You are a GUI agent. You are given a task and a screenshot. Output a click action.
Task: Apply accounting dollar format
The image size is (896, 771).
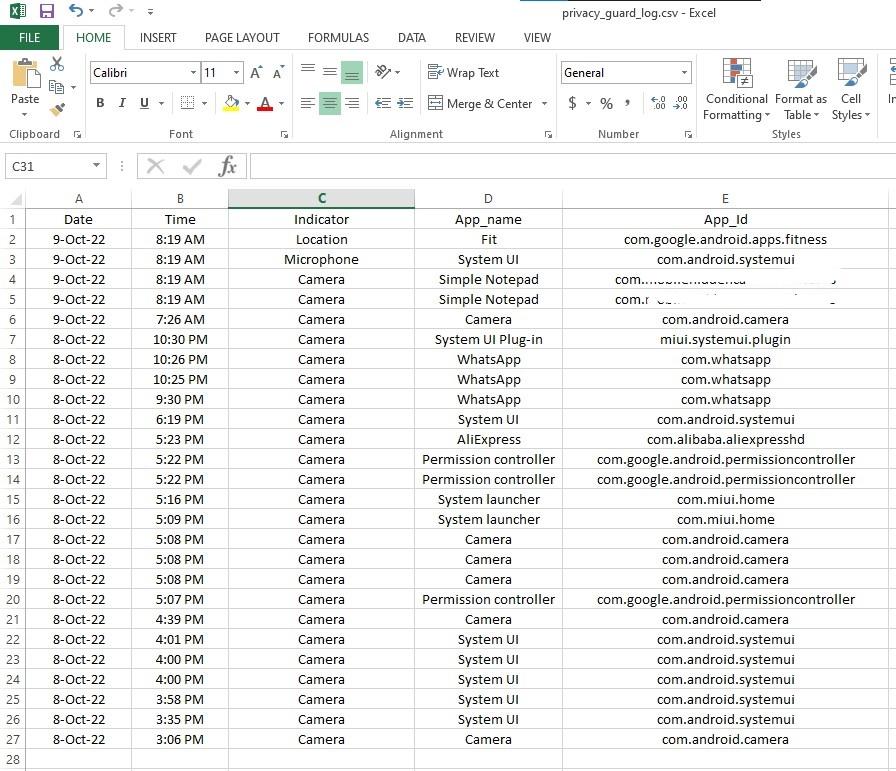pyautogui.click(x=572, y=103)
